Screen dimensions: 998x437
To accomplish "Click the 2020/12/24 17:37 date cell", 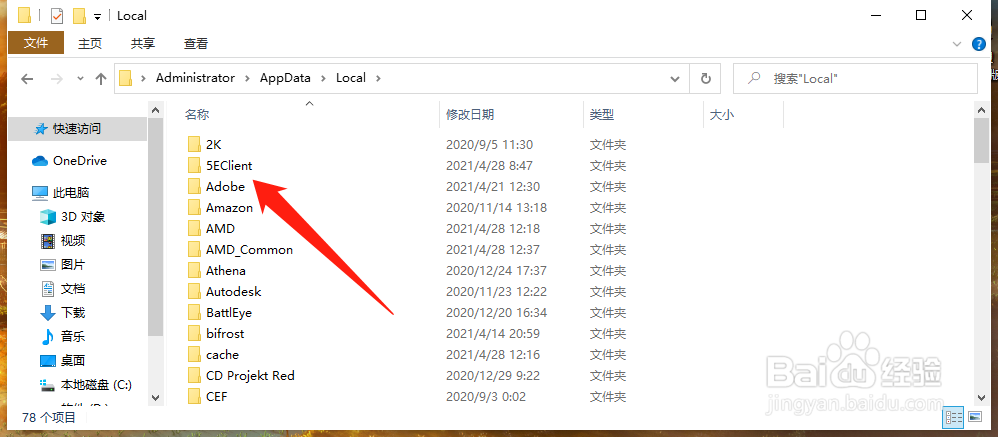I will 496,270.
